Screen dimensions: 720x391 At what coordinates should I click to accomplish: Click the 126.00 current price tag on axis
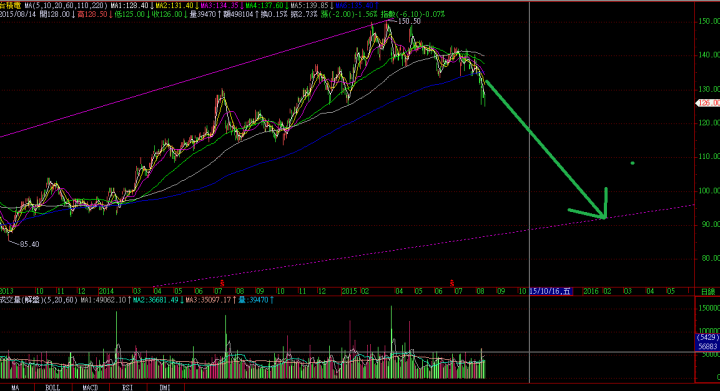click(x=709, y=103)
